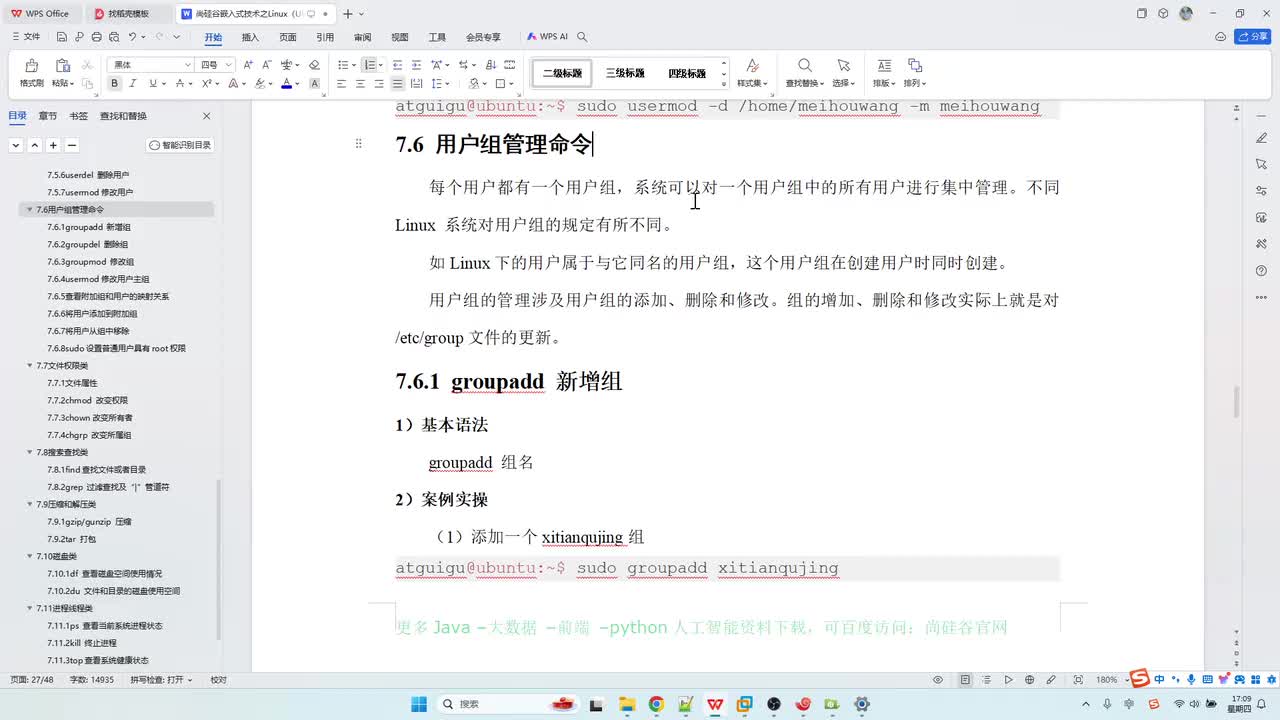The image size is (1280, 720).
Task: Open the 文件 (File) menu
Action: (27, 37)
